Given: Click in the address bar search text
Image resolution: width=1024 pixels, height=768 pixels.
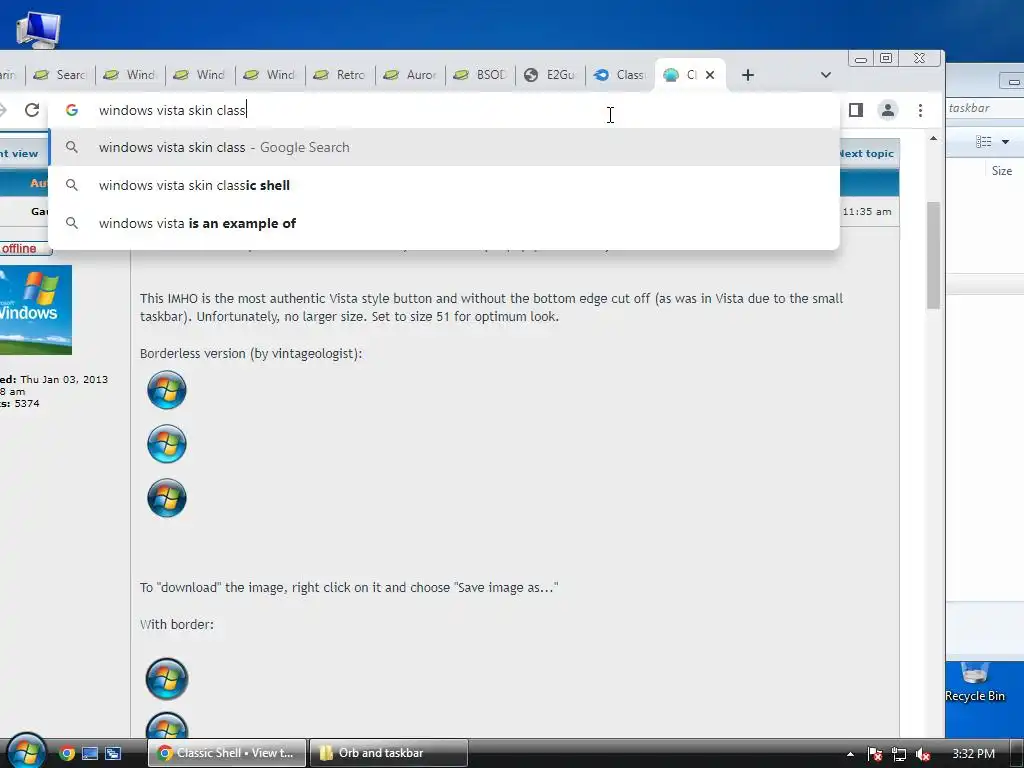Looking at the screenshot, I should click(172, 110).
